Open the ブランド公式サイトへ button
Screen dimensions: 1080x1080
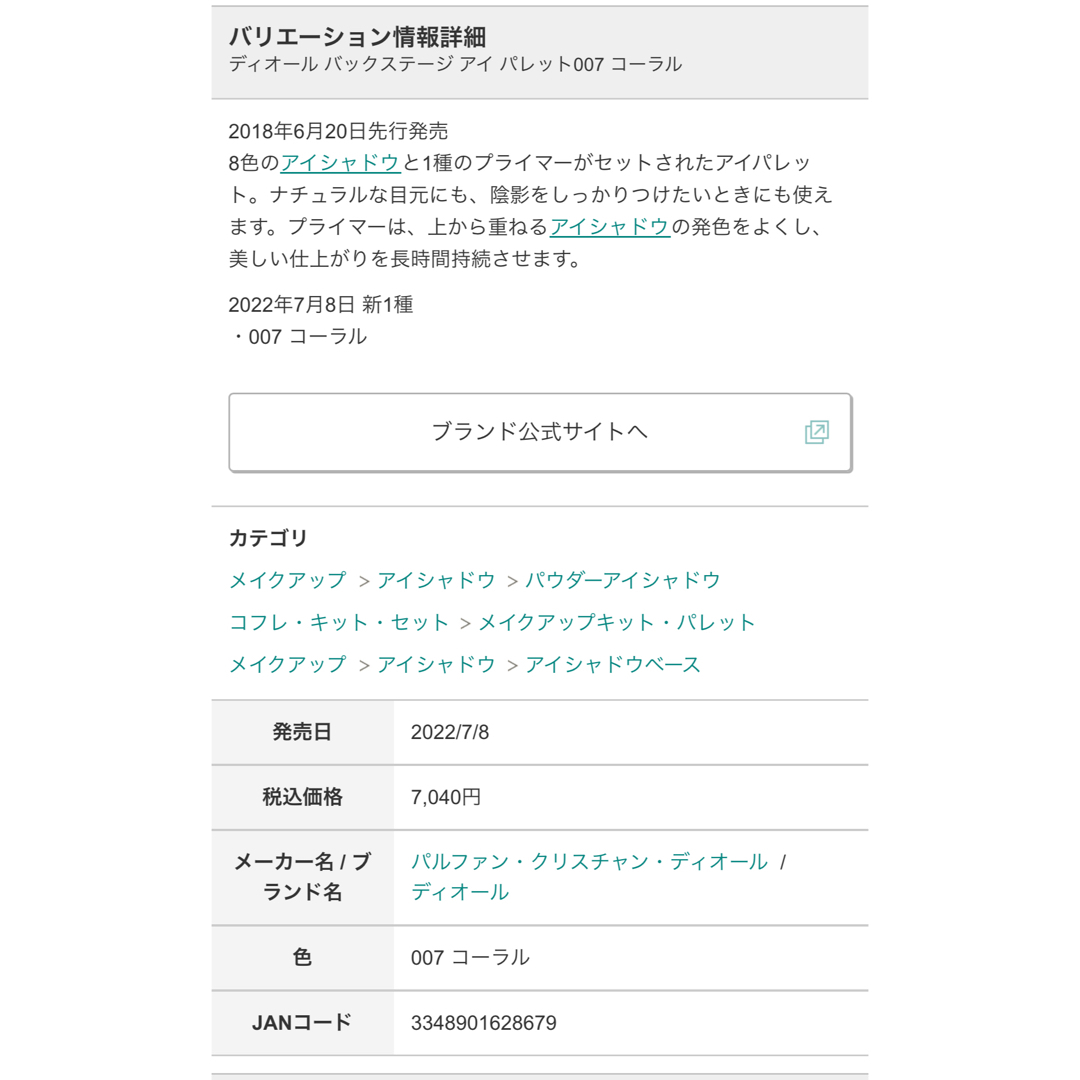coord(540,433)
